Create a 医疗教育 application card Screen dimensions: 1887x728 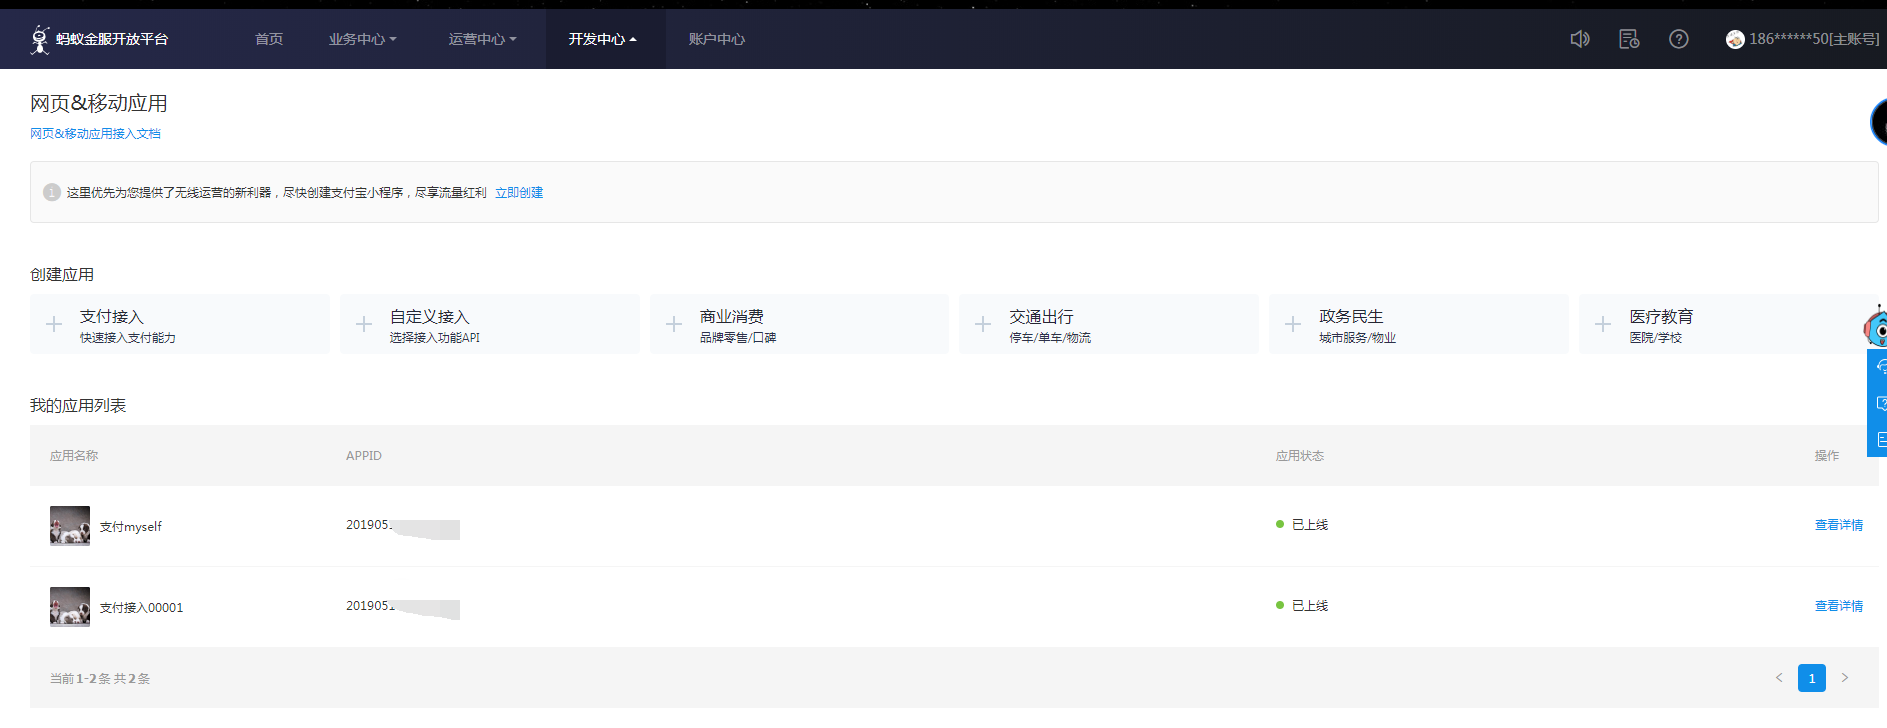tap(1728, 324)
